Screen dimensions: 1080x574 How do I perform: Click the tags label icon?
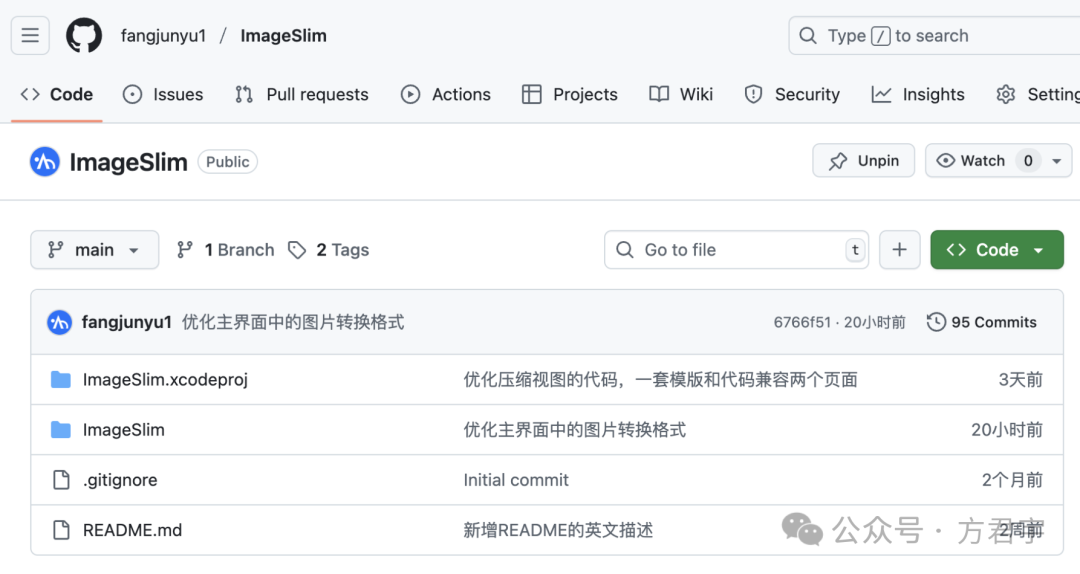tap(297, 250)
